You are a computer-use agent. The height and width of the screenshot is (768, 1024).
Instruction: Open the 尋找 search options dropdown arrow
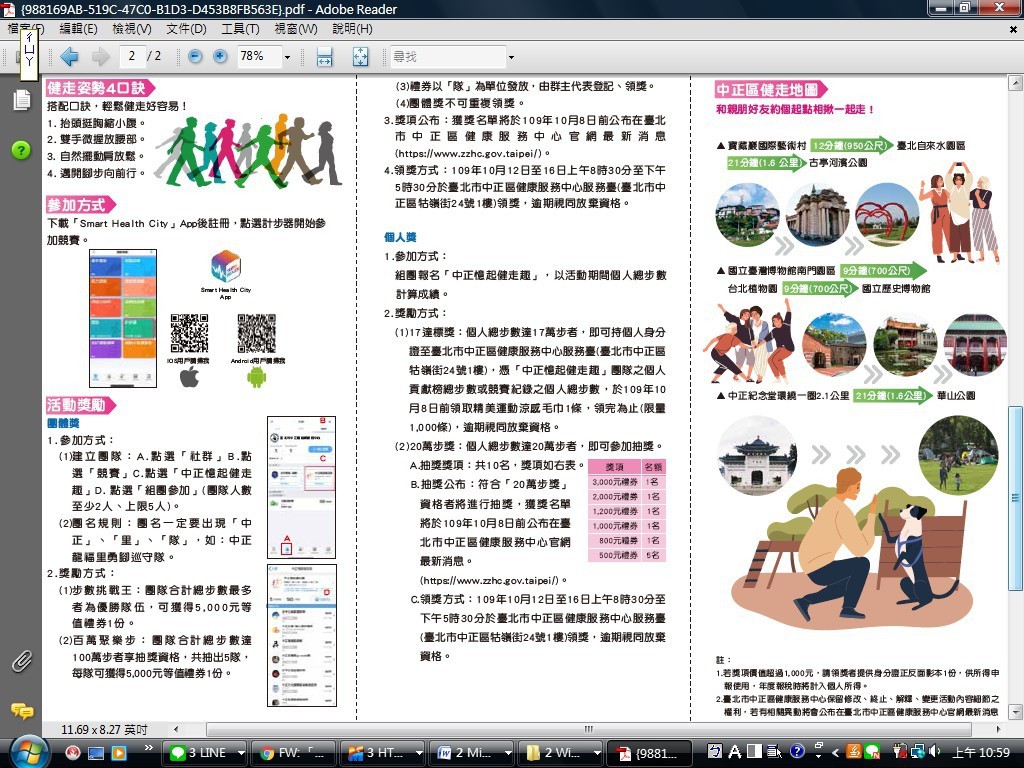point(511,57)
